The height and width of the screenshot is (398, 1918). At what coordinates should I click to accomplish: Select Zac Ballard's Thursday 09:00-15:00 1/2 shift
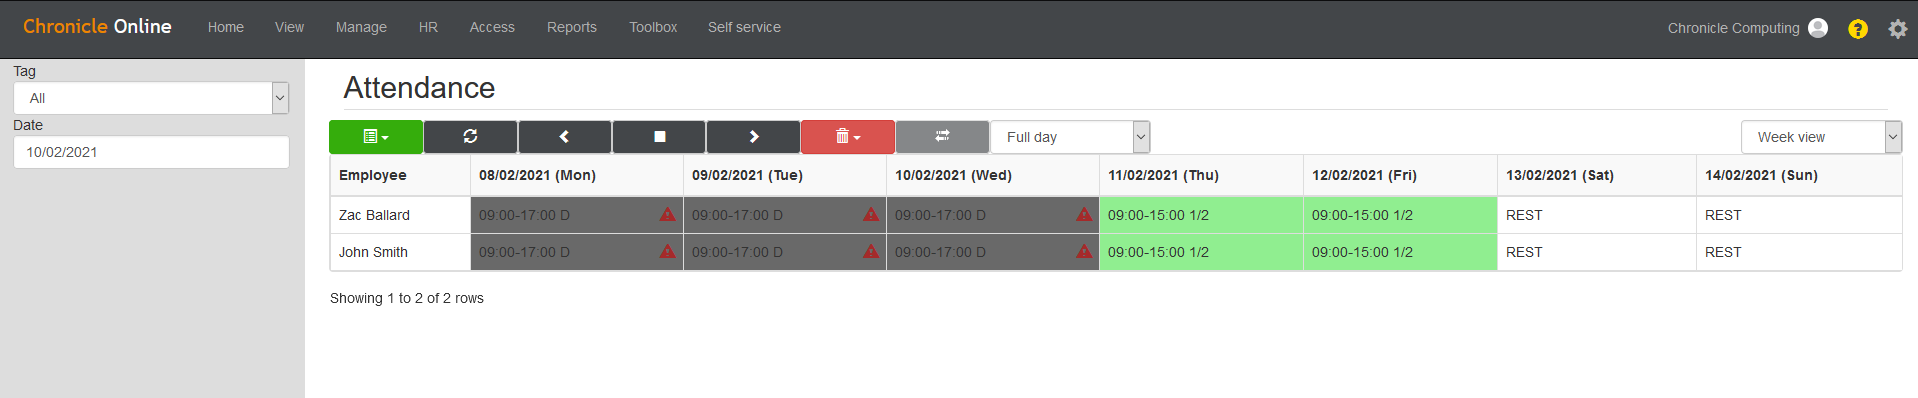pyautogui.click(x=1201, y=215)
